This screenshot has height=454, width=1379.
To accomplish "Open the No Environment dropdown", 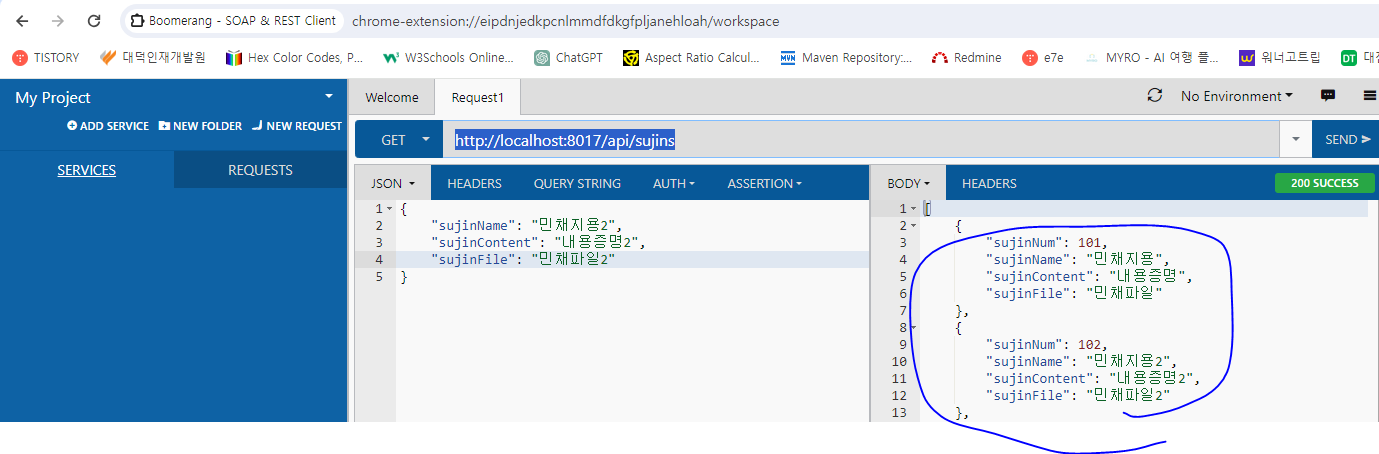I will coord(1236,96).
